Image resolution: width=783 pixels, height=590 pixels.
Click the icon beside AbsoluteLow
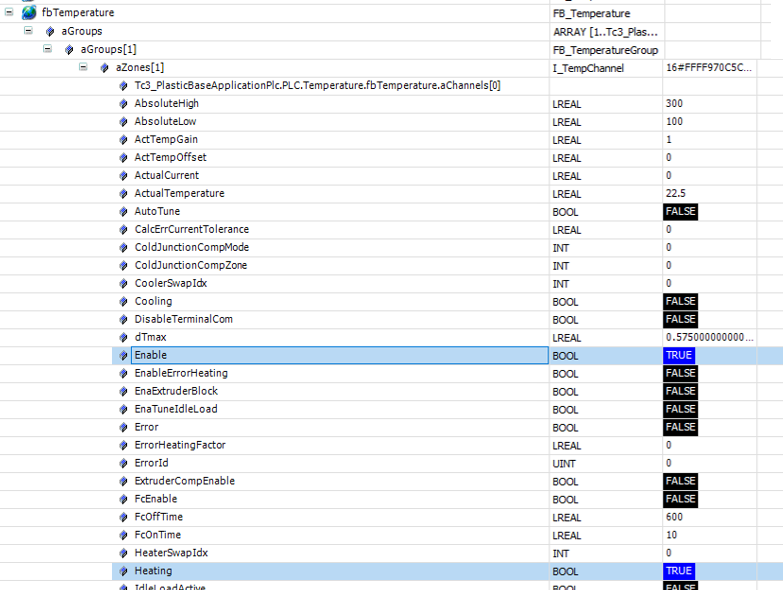point(123,122)
